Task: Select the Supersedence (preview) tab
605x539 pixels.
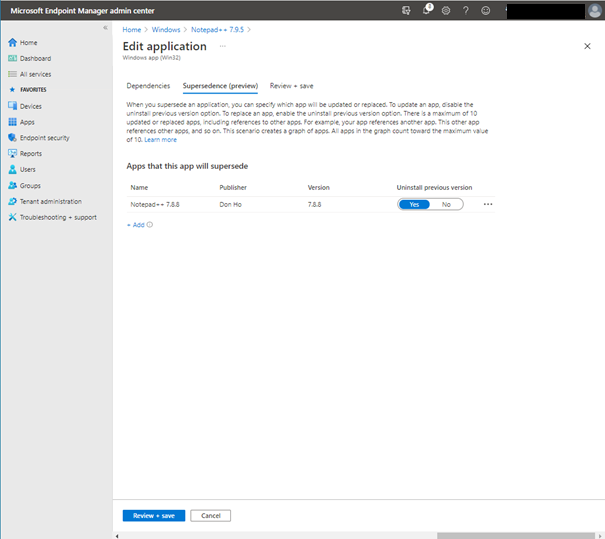Action: coord(220,86)
